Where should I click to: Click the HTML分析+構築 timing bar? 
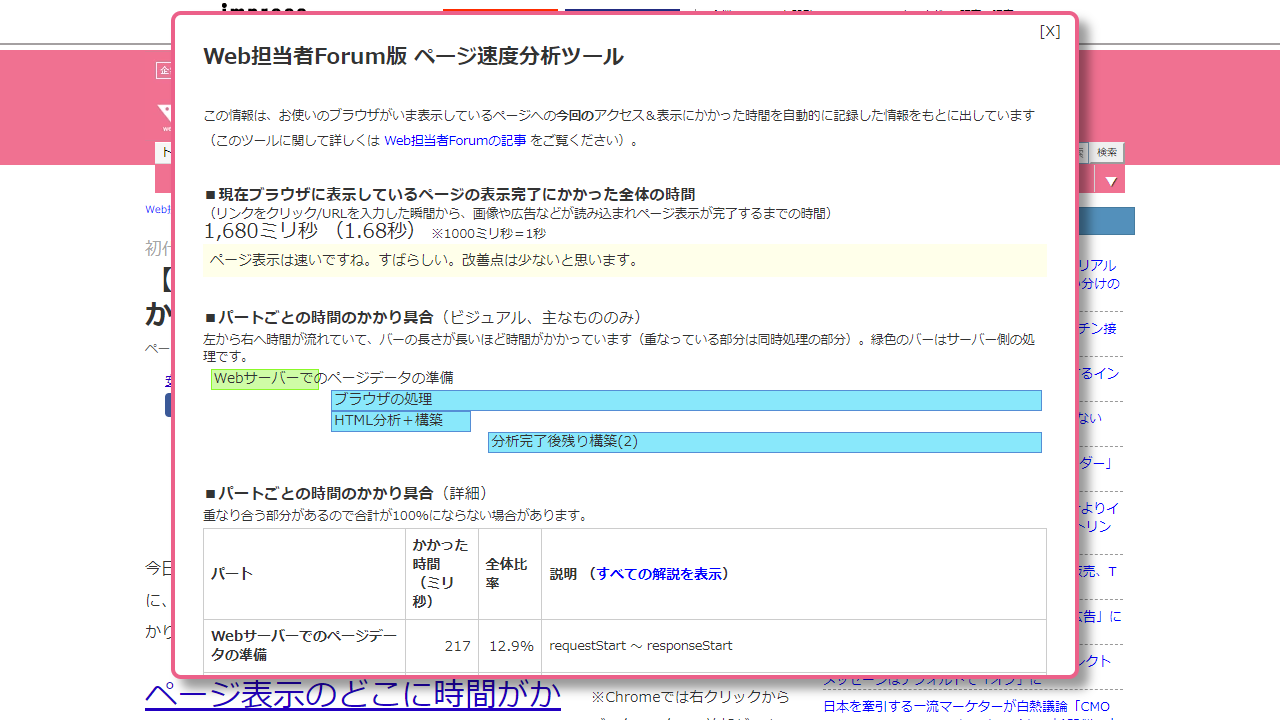click(401, 421)
